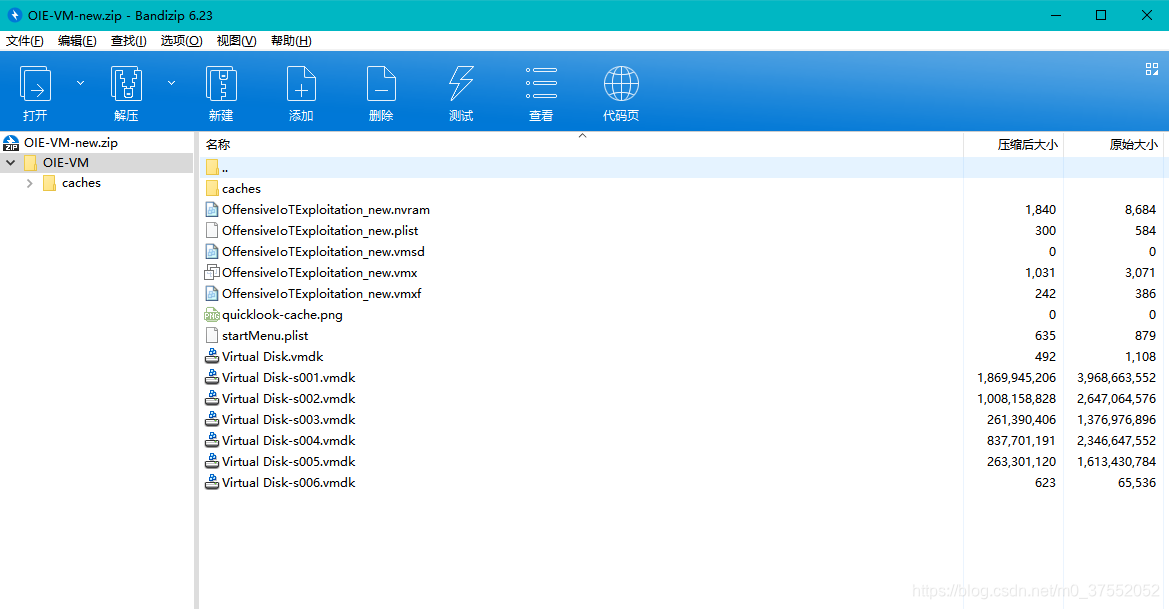This screenshot has height=609, width=1169.
Task: Click the OffensiveIoTExploitation_new.nvram file icon
Action: (x=212, y=210)
